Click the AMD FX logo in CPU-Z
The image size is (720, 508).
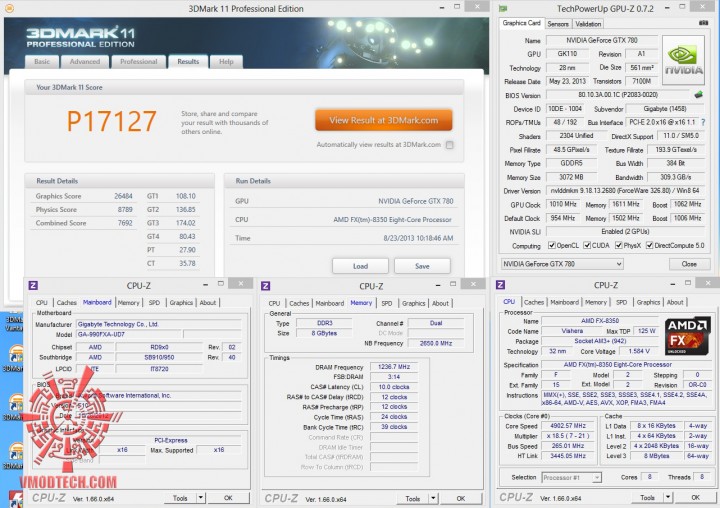687,335
